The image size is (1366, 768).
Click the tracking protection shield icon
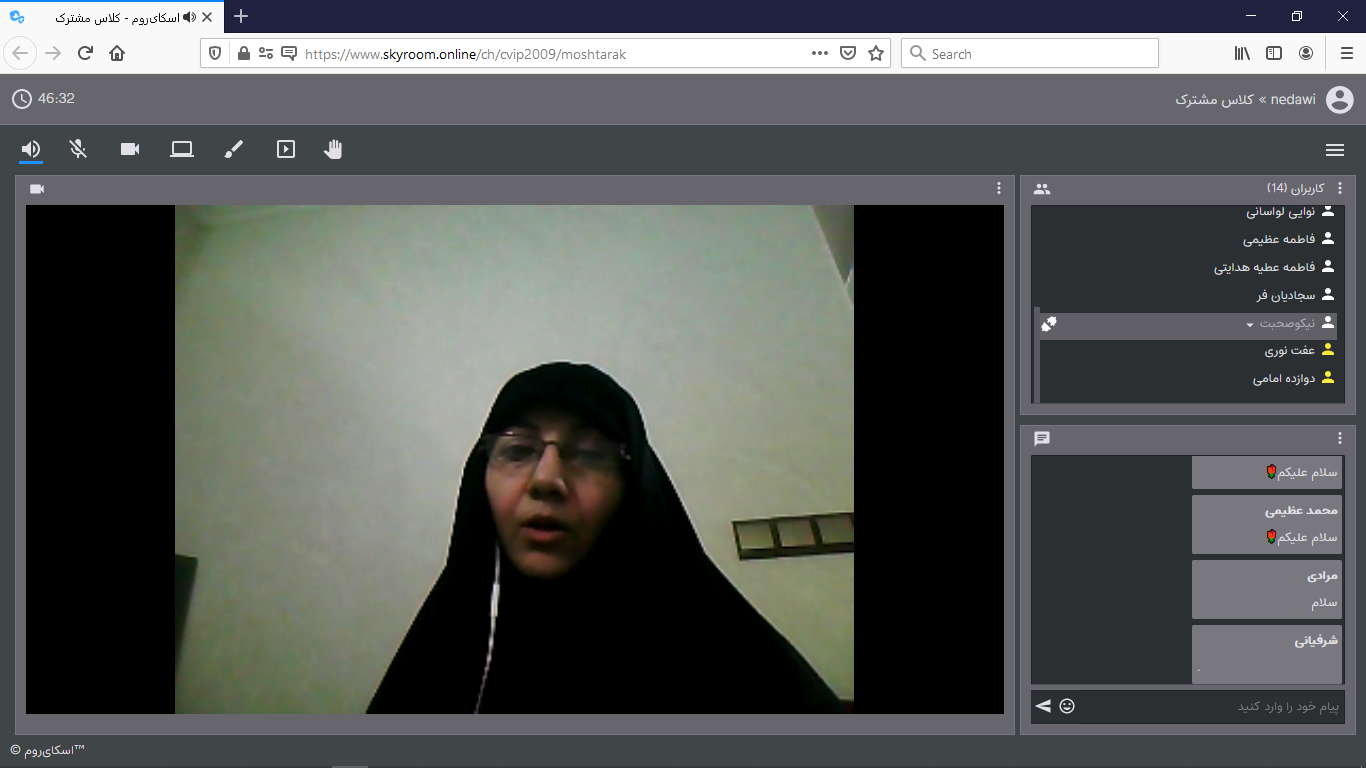215,54
